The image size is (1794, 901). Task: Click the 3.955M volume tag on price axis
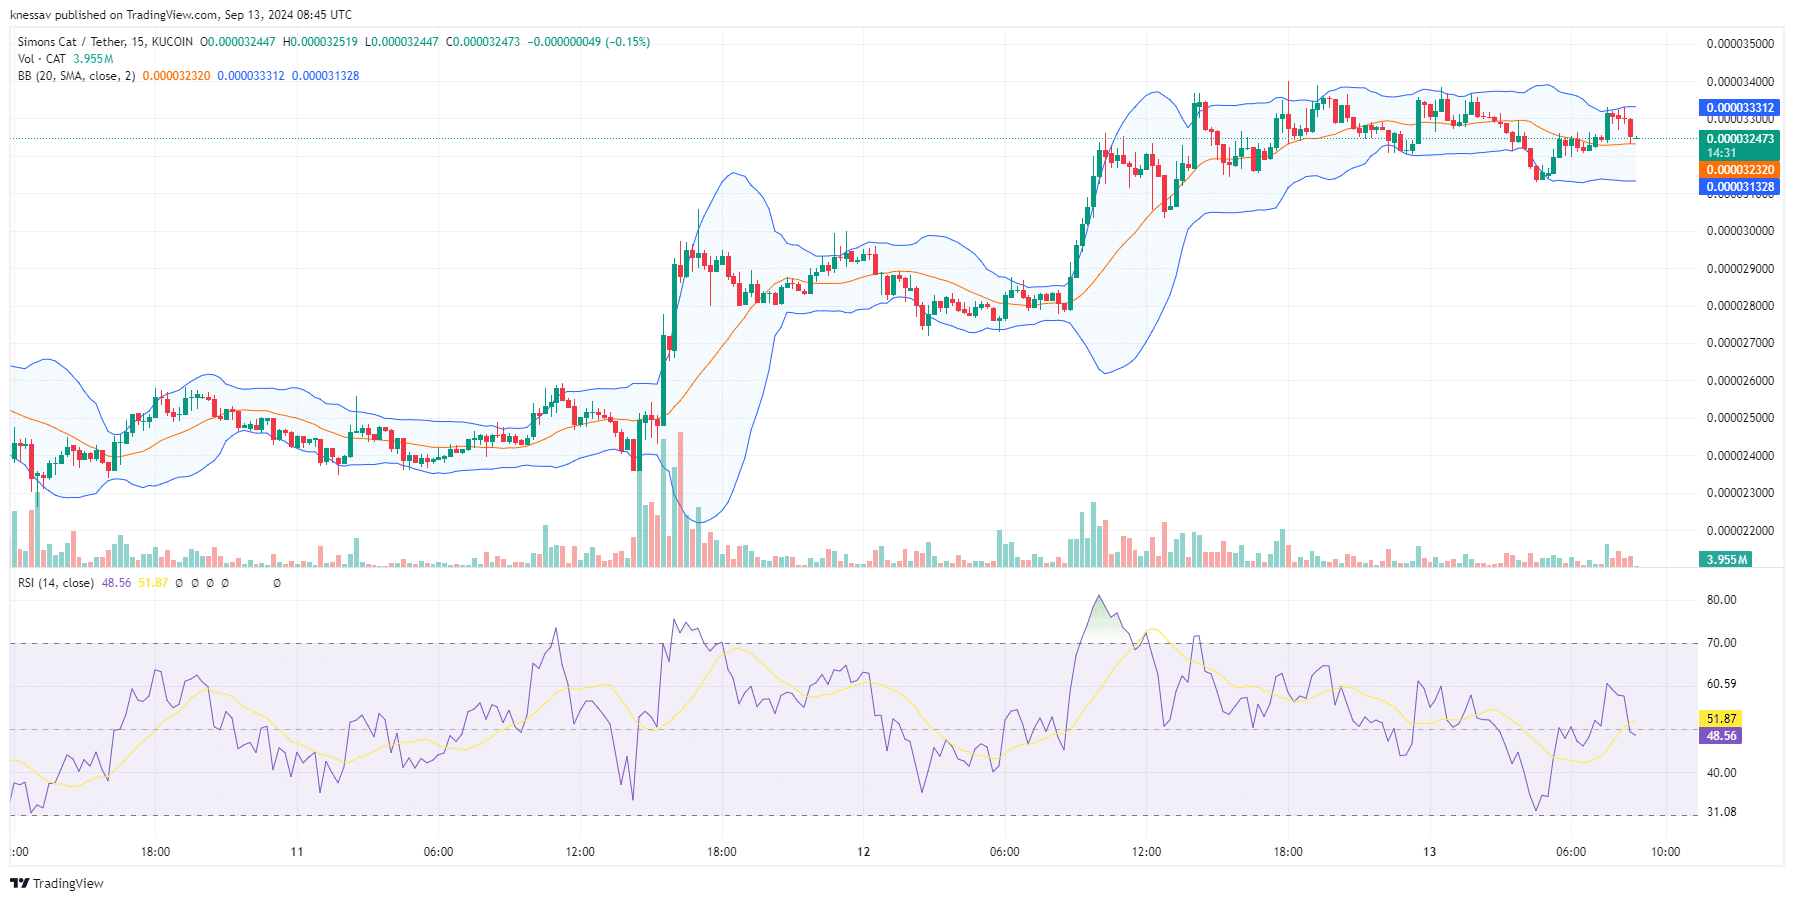click(x=1726, y=560)
